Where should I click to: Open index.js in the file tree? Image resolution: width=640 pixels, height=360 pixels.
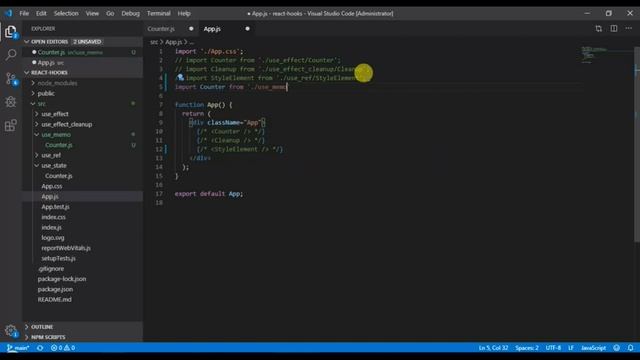(x=51, y=227)
